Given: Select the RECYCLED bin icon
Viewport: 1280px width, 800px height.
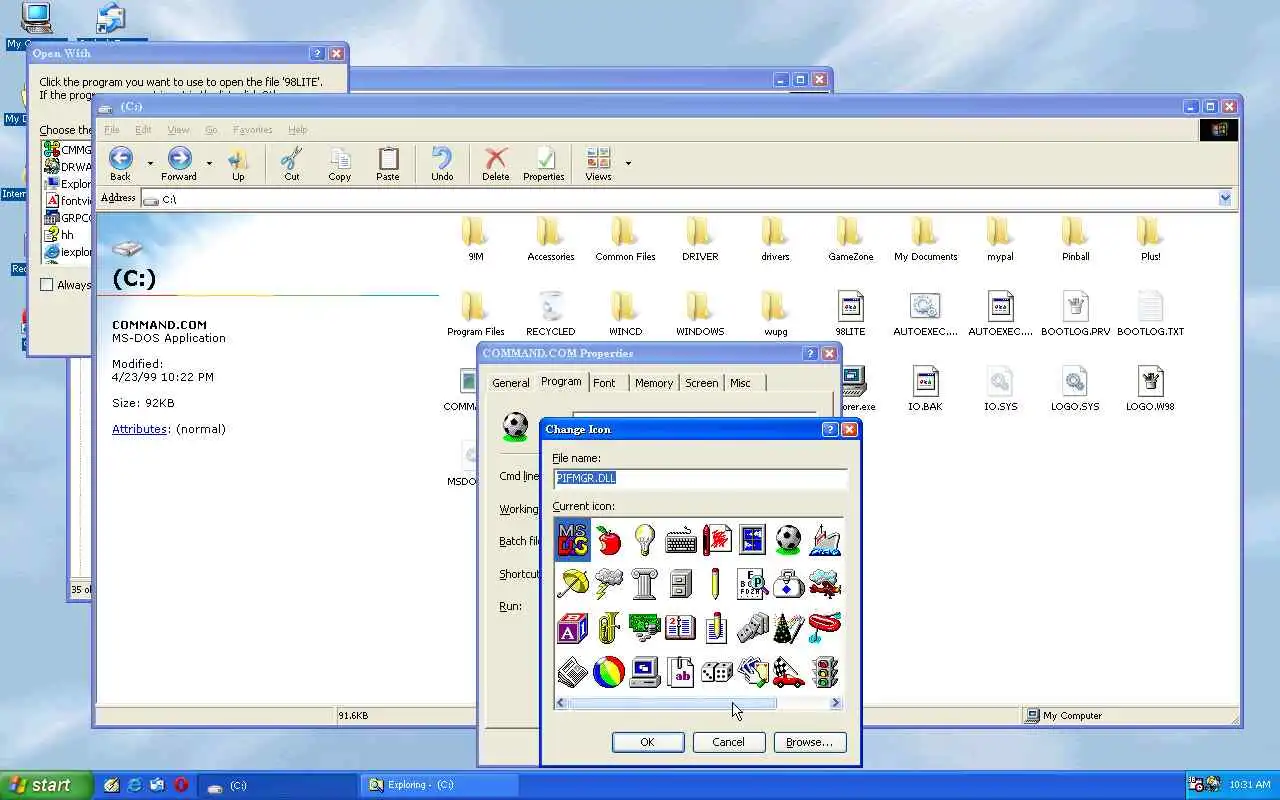Looking at the screenshot, I should (x=550, y=313).
